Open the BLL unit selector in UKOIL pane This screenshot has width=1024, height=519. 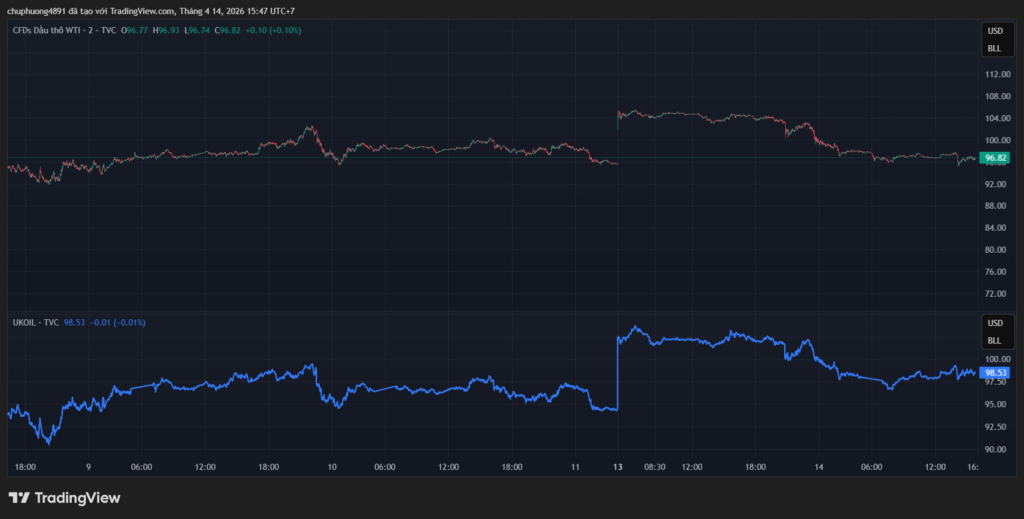(x=994, y=340)
